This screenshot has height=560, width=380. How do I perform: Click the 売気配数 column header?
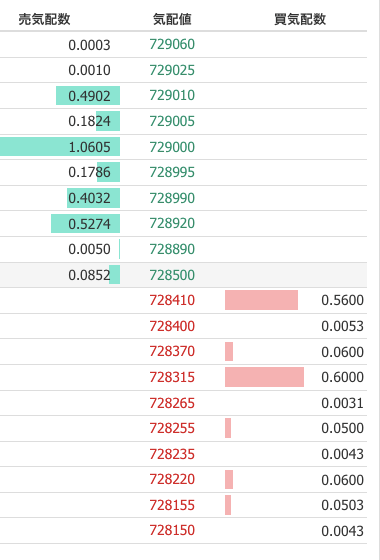45,19
